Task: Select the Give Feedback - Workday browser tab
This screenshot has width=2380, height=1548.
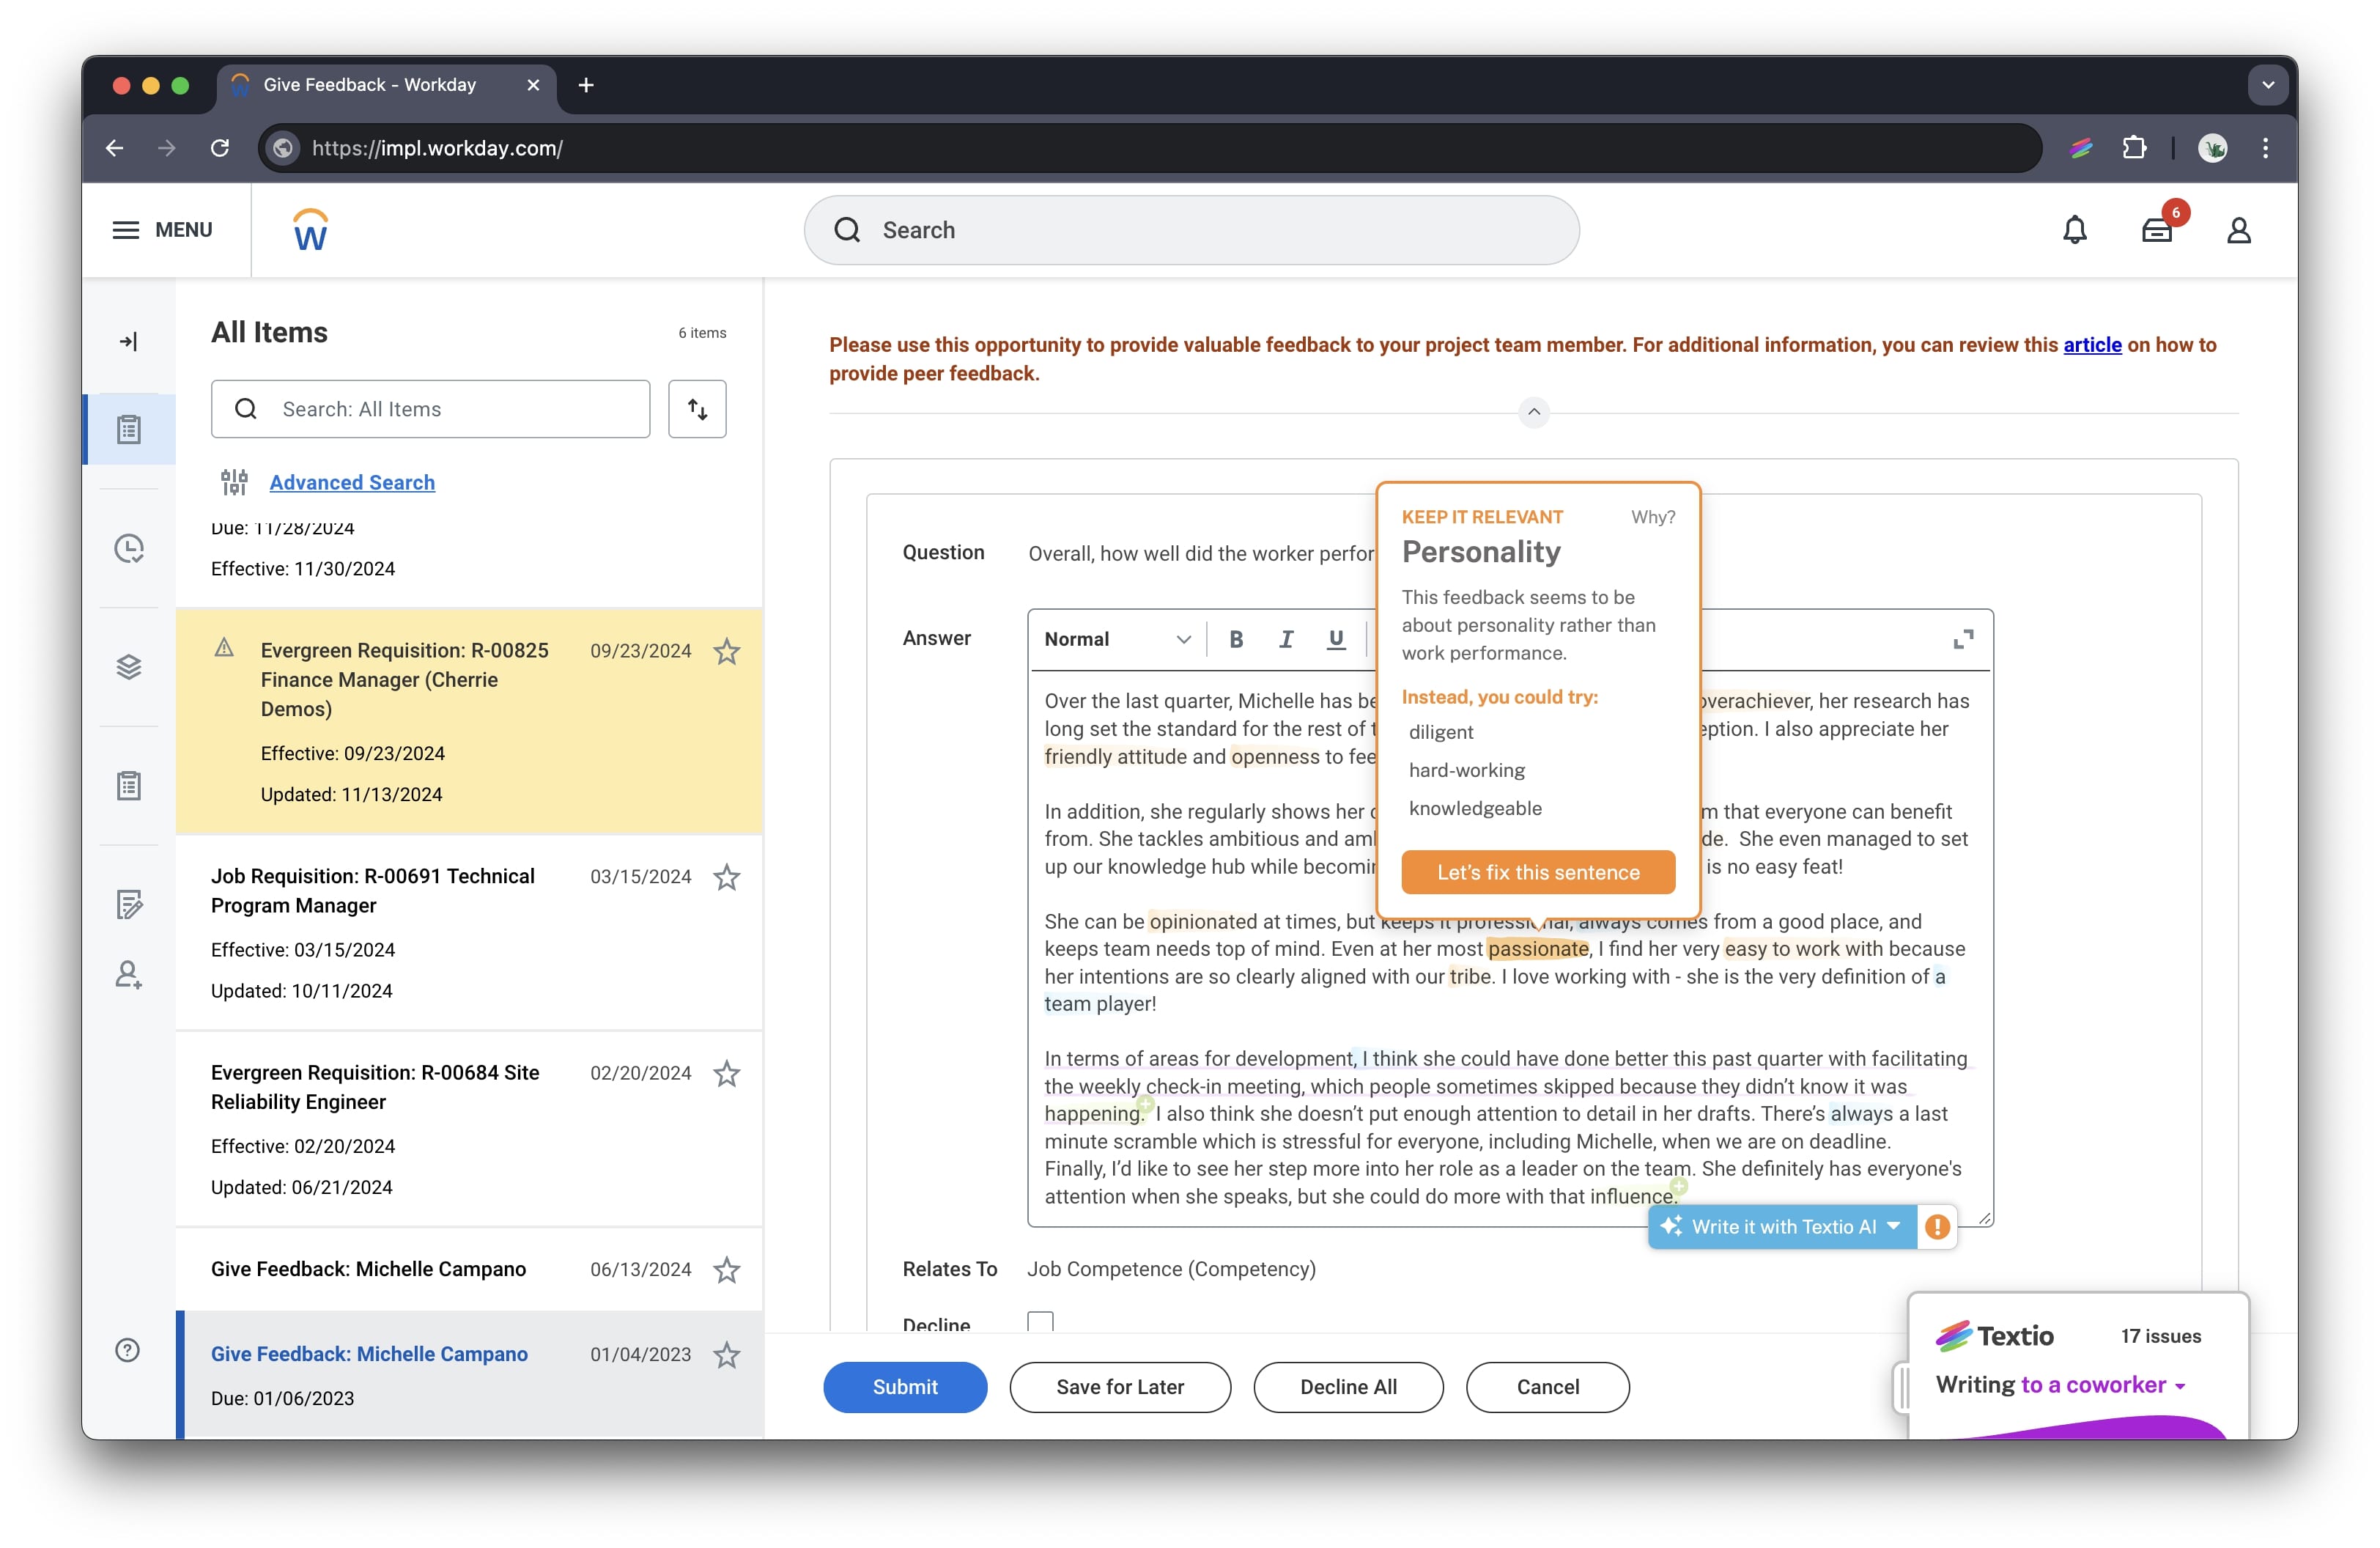Action: click(x=368, y=85)
